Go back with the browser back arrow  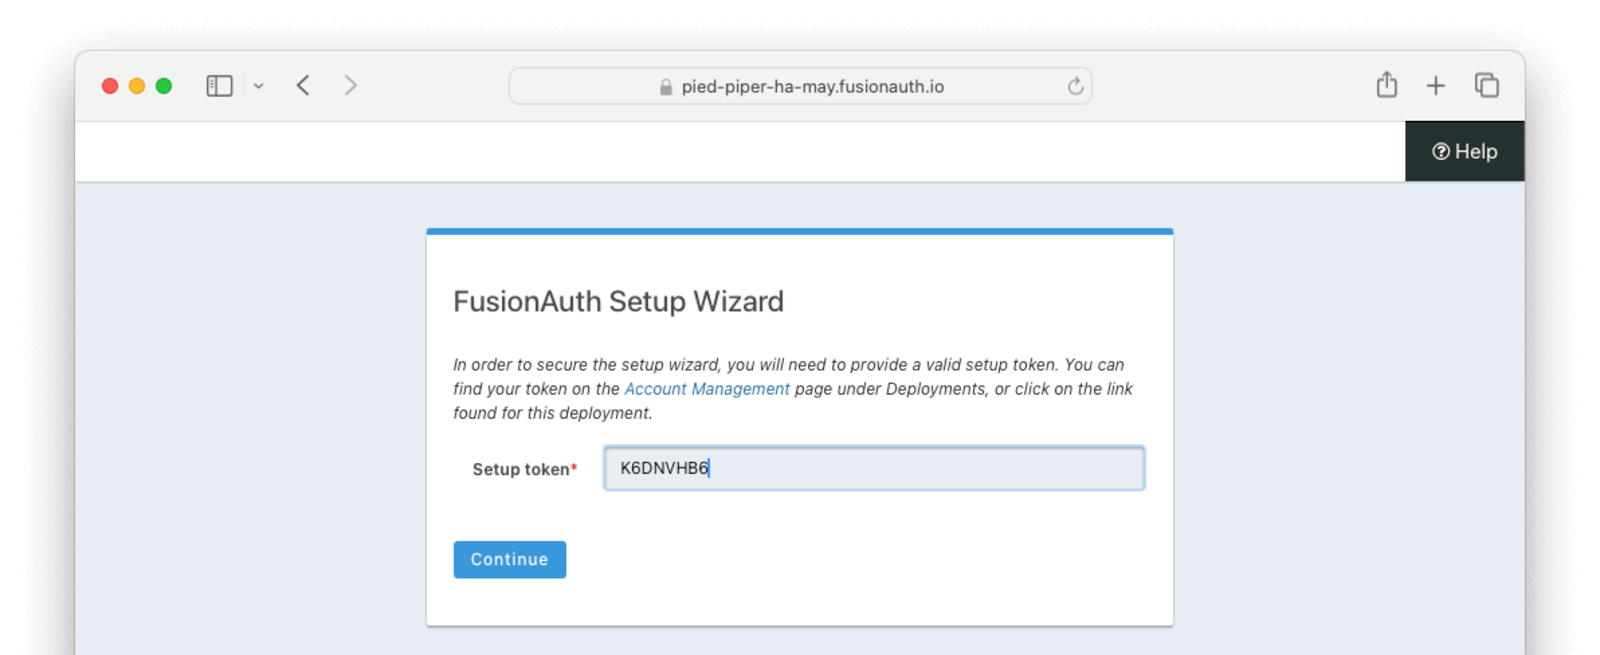tap(303, 86)
